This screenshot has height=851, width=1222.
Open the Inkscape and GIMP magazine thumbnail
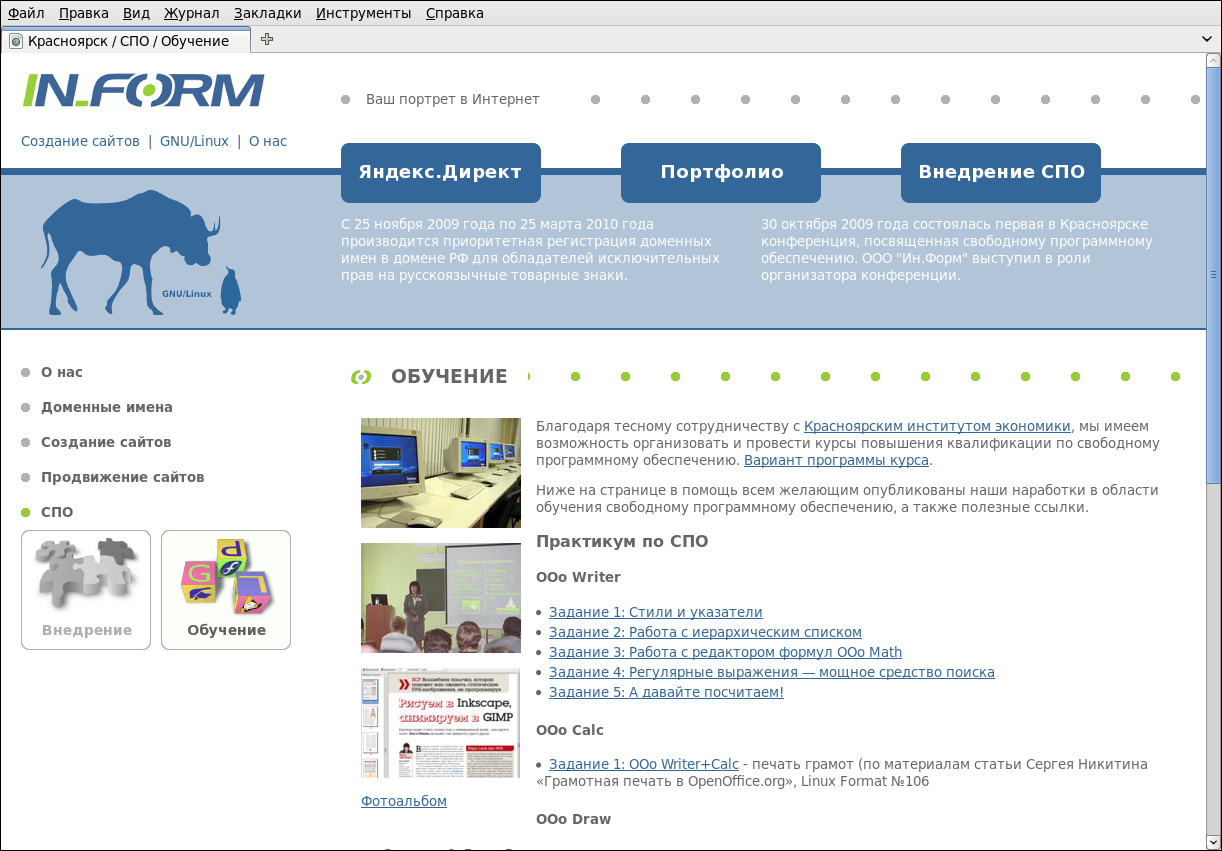point(440,723)
